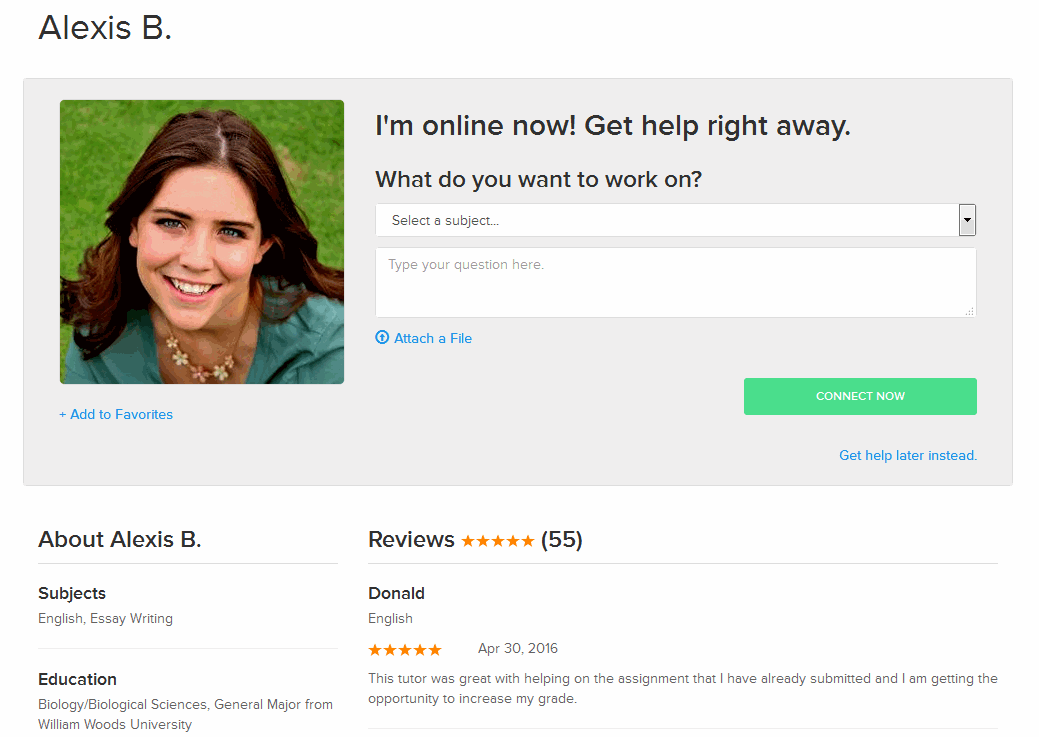1039x737 pixels.
Task: Click the Subjects heading in About section
Action: 72,593
